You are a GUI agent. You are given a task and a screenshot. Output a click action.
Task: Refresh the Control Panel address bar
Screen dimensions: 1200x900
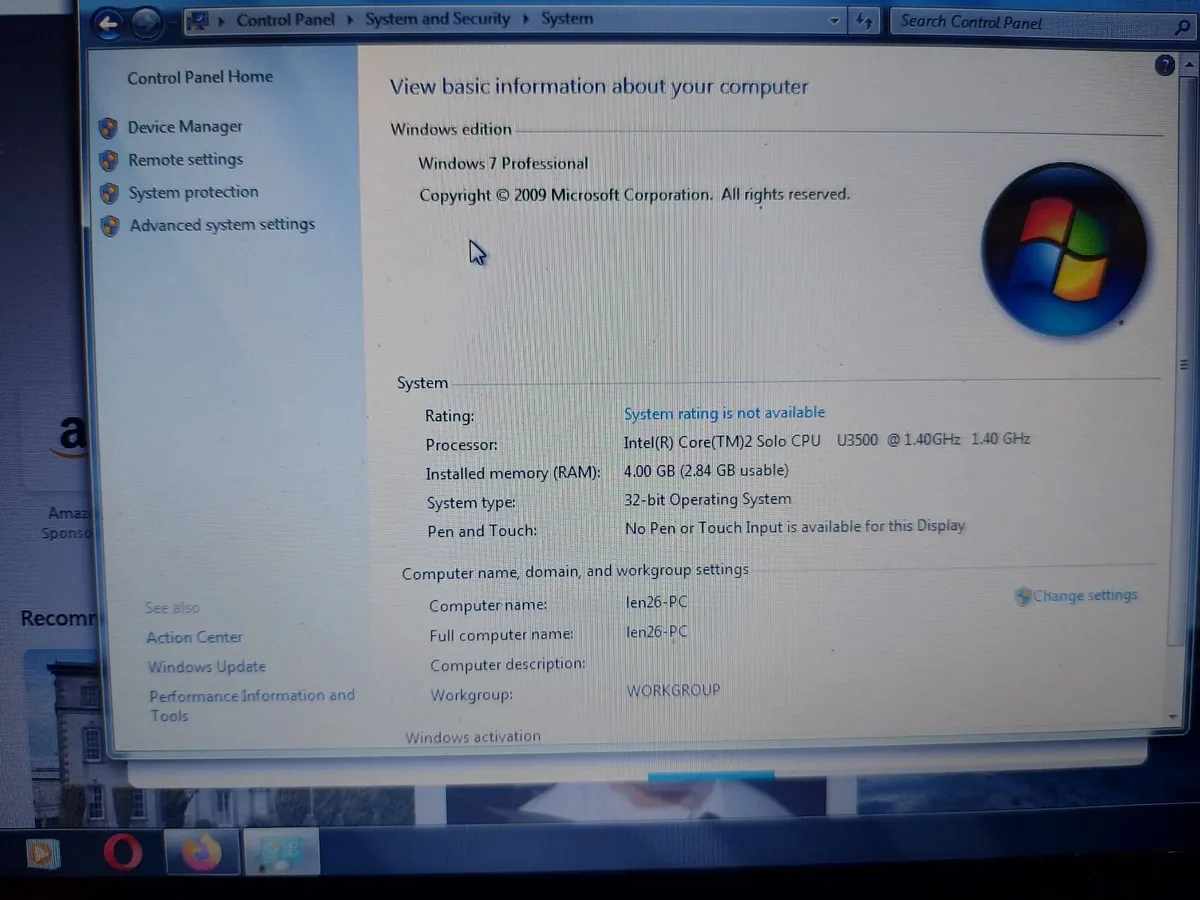pyautogui.click(x=865, y=21)
